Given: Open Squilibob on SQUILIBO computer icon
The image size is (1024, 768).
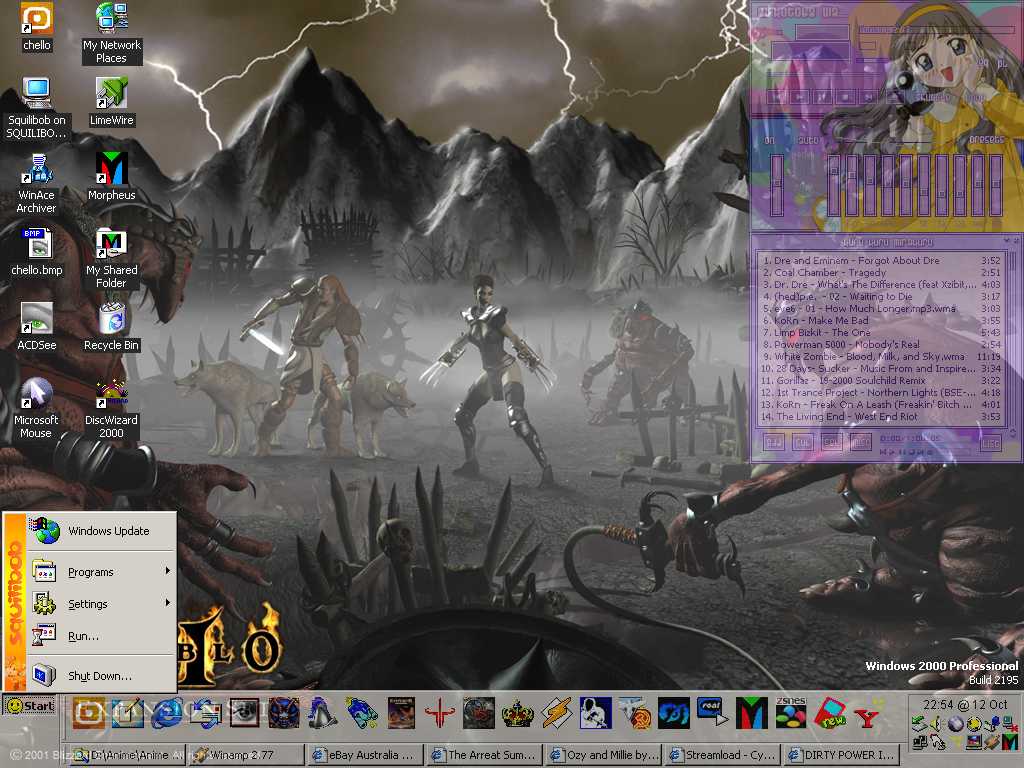Looking at the screenshot, I should click(x=37, y=108).
